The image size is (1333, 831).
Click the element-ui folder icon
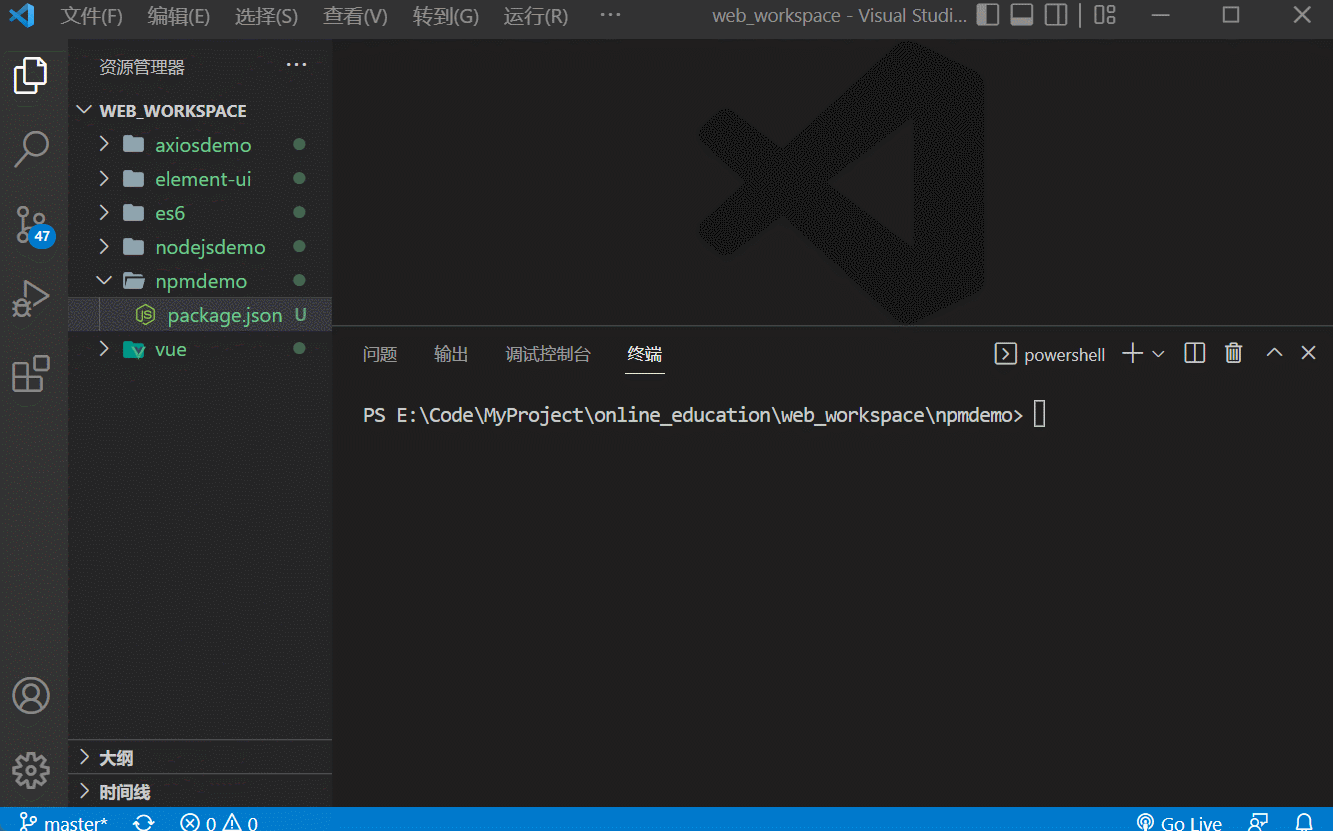(x=133, y=179)
